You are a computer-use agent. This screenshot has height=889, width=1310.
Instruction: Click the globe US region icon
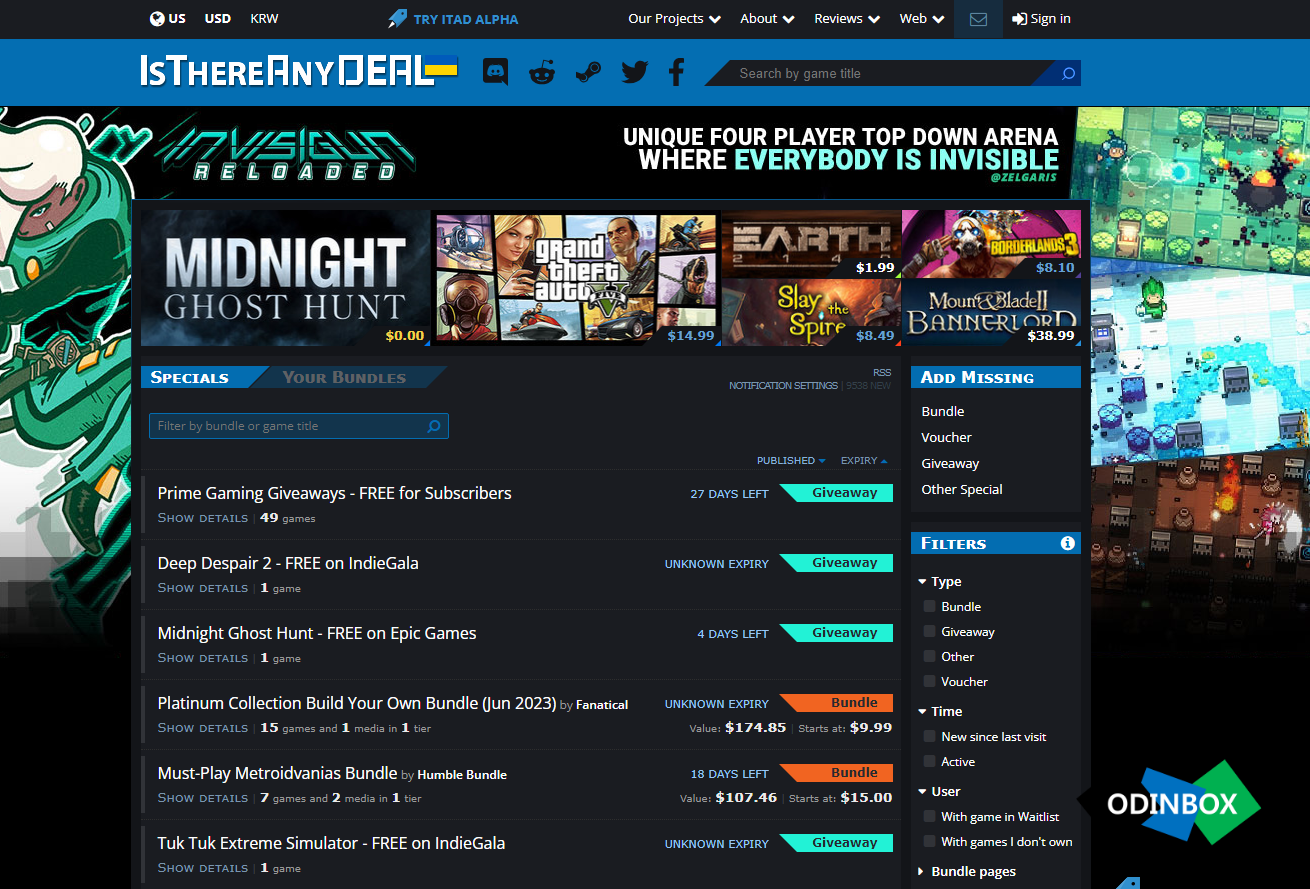(x=157, y=18)
